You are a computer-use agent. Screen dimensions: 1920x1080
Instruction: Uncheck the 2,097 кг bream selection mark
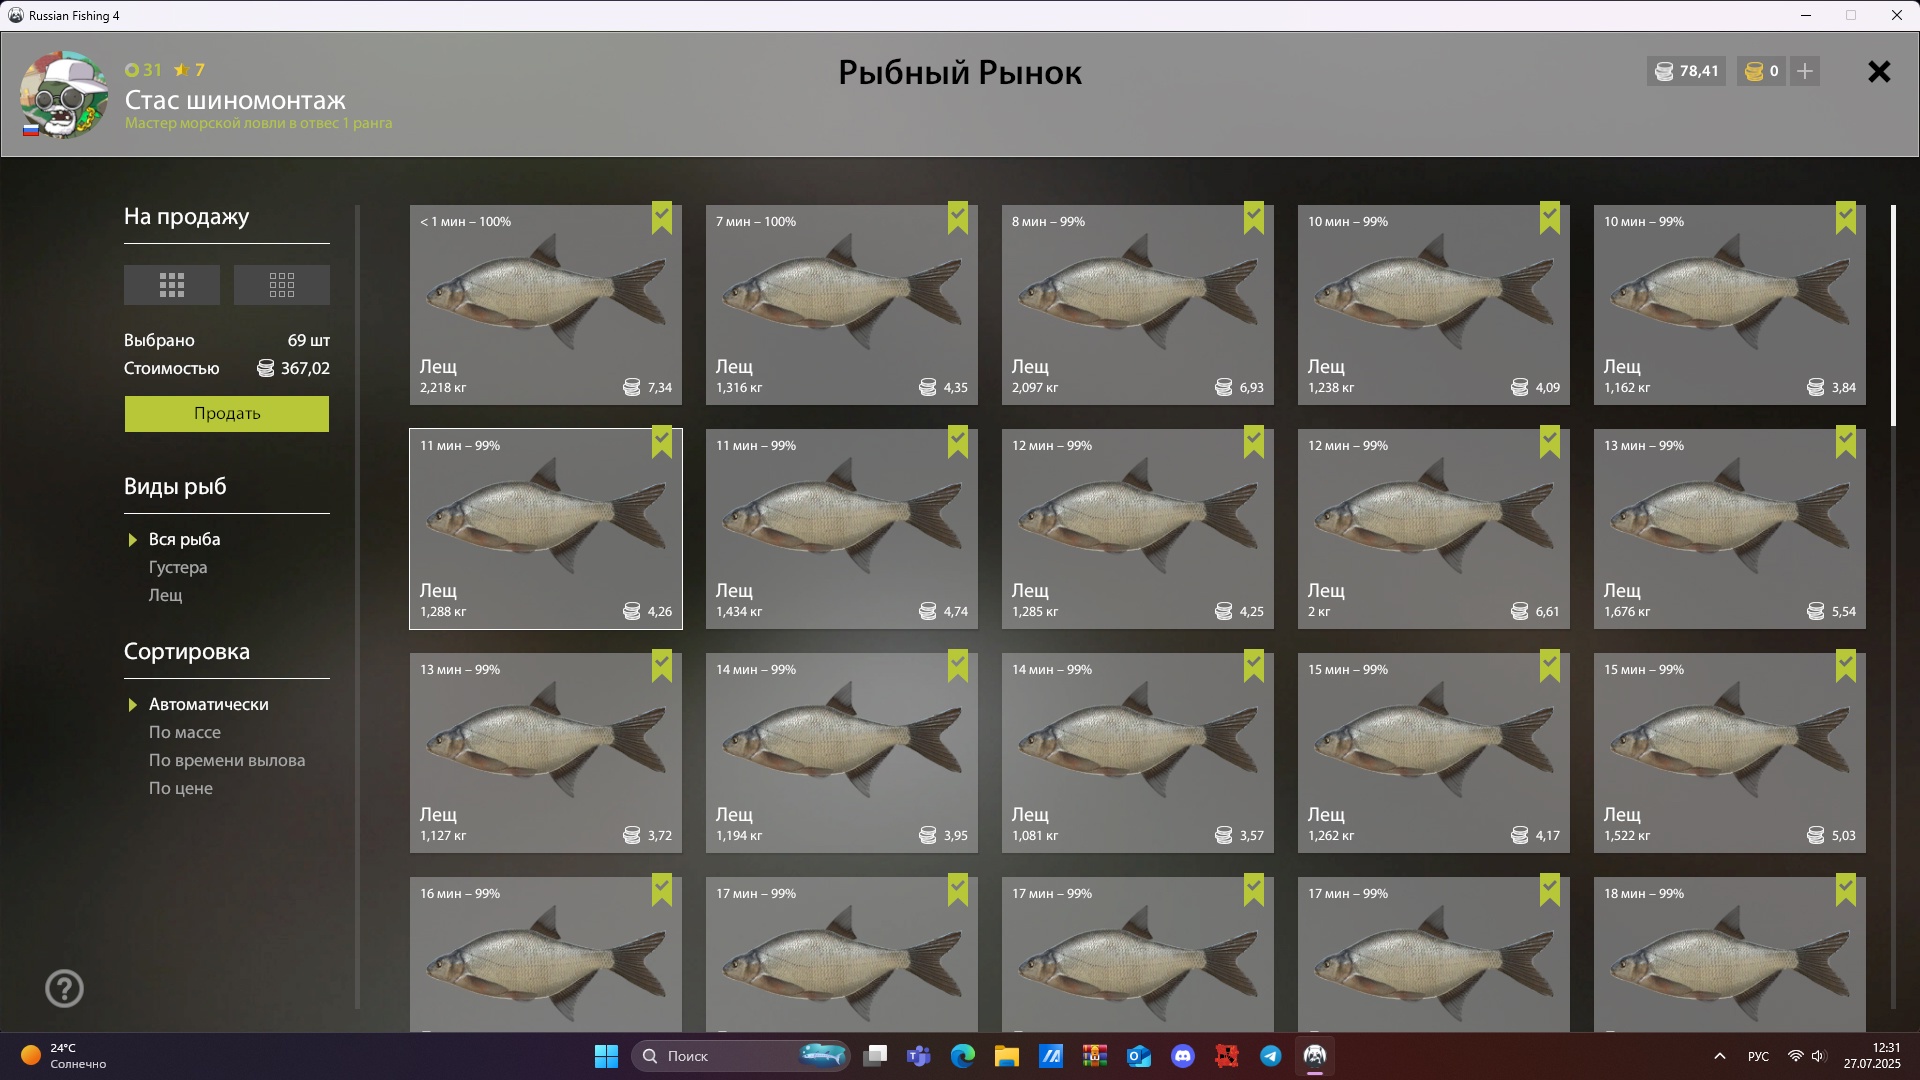click(1254, 218)
